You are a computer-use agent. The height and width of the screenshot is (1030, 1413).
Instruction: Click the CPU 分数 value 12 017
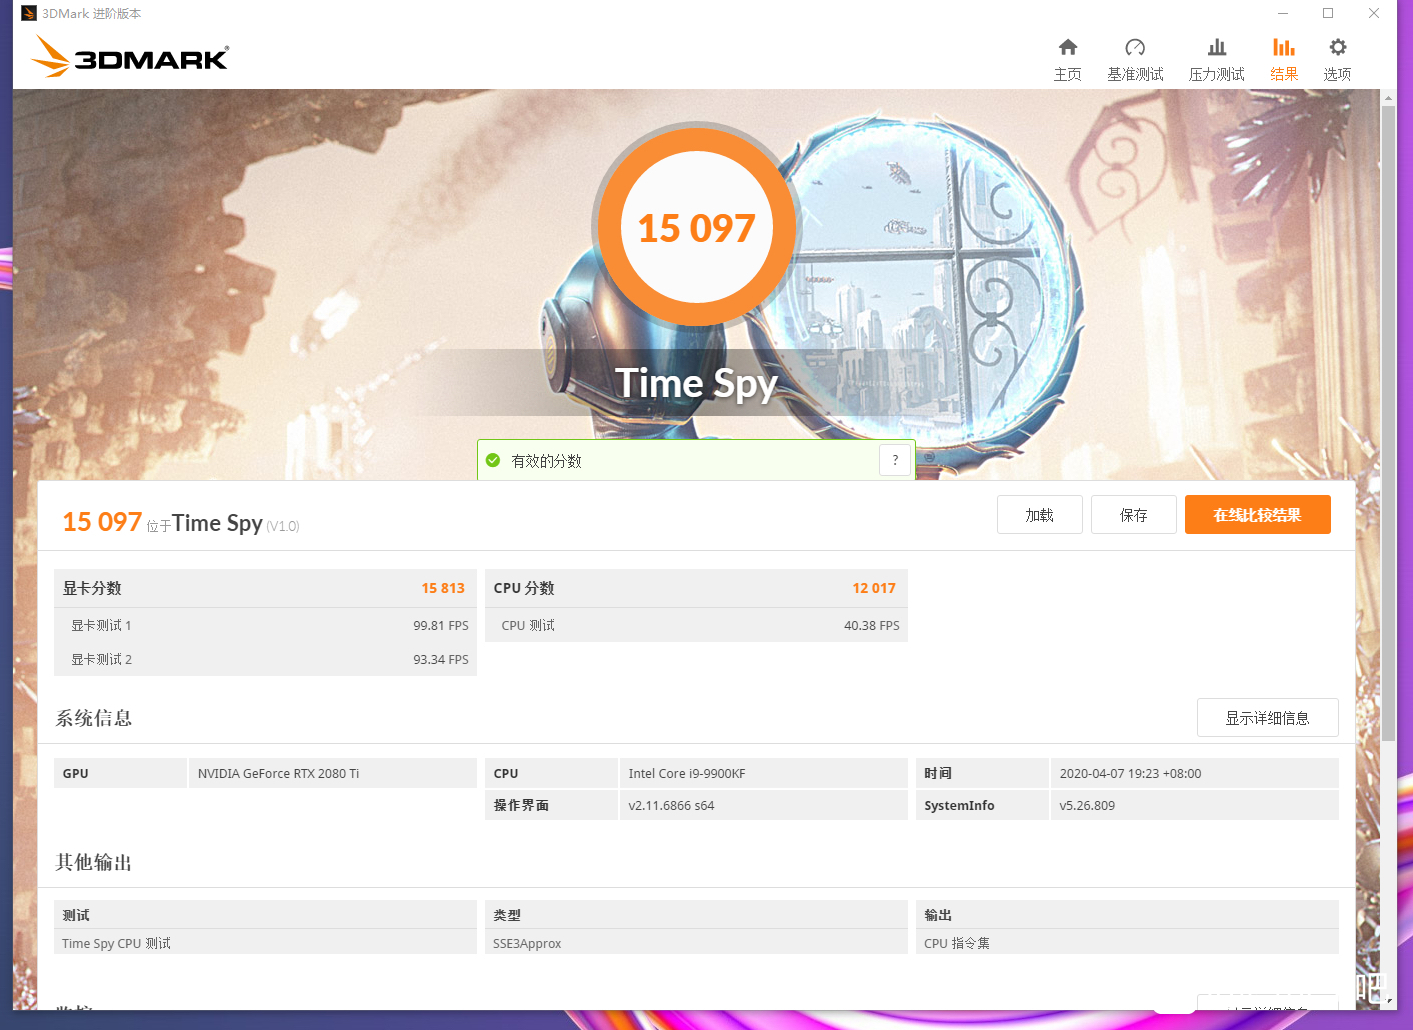pyautogui.click(x=874, y=588)
